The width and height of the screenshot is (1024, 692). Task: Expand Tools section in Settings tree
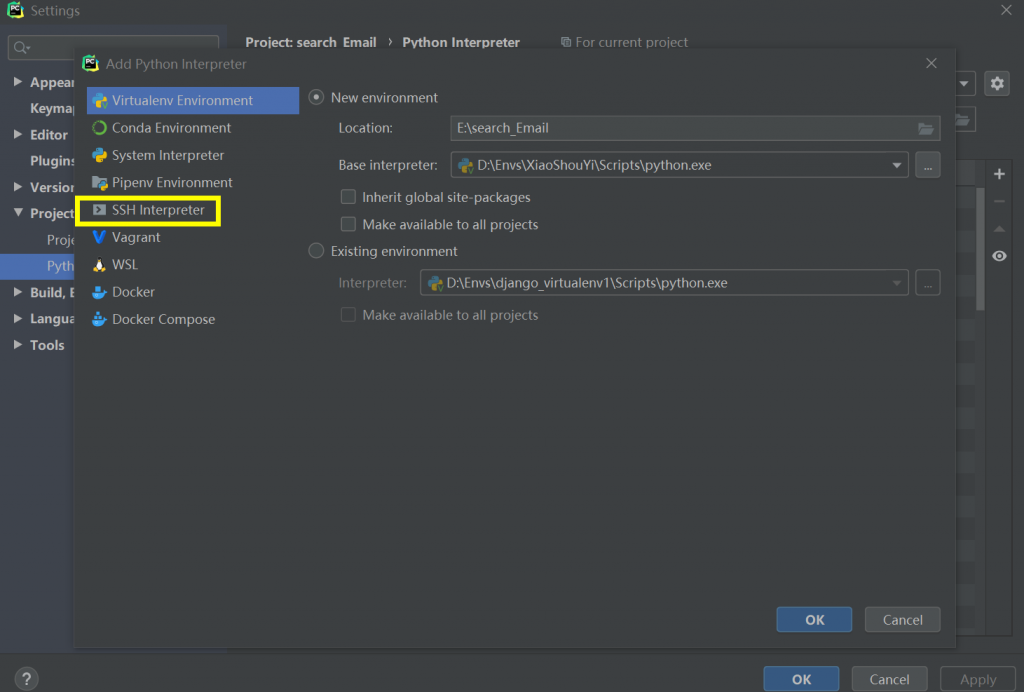(18, 344)
